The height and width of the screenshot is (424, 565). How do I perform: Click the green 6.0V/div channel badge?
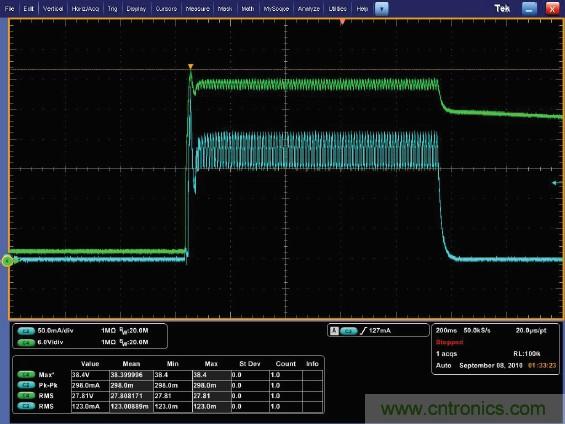click(26, 342)
